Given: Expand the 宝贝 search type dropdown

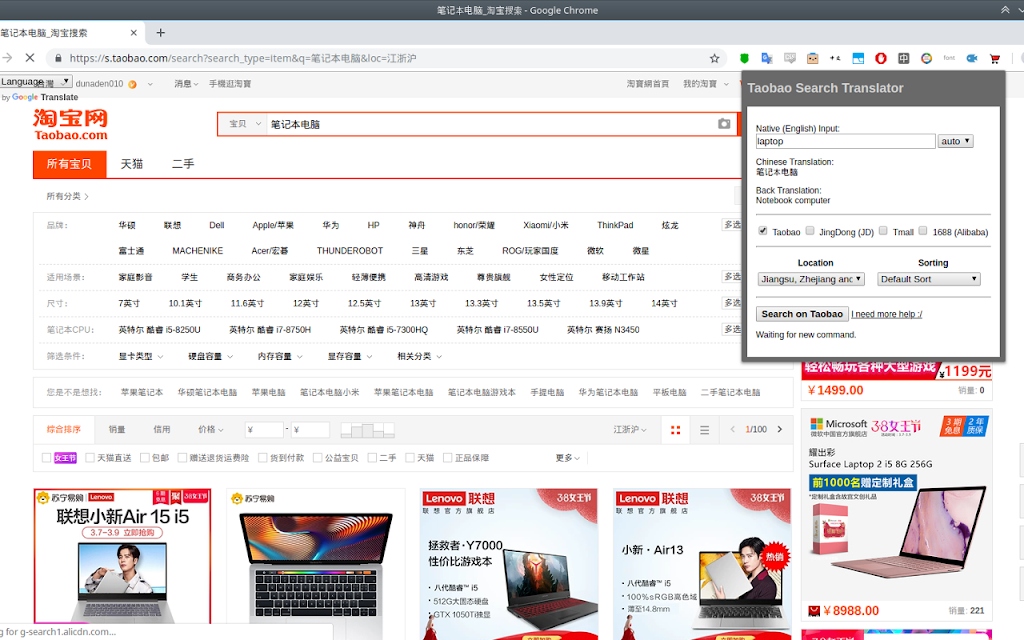Looking at the screenshot, I should 244,123.
